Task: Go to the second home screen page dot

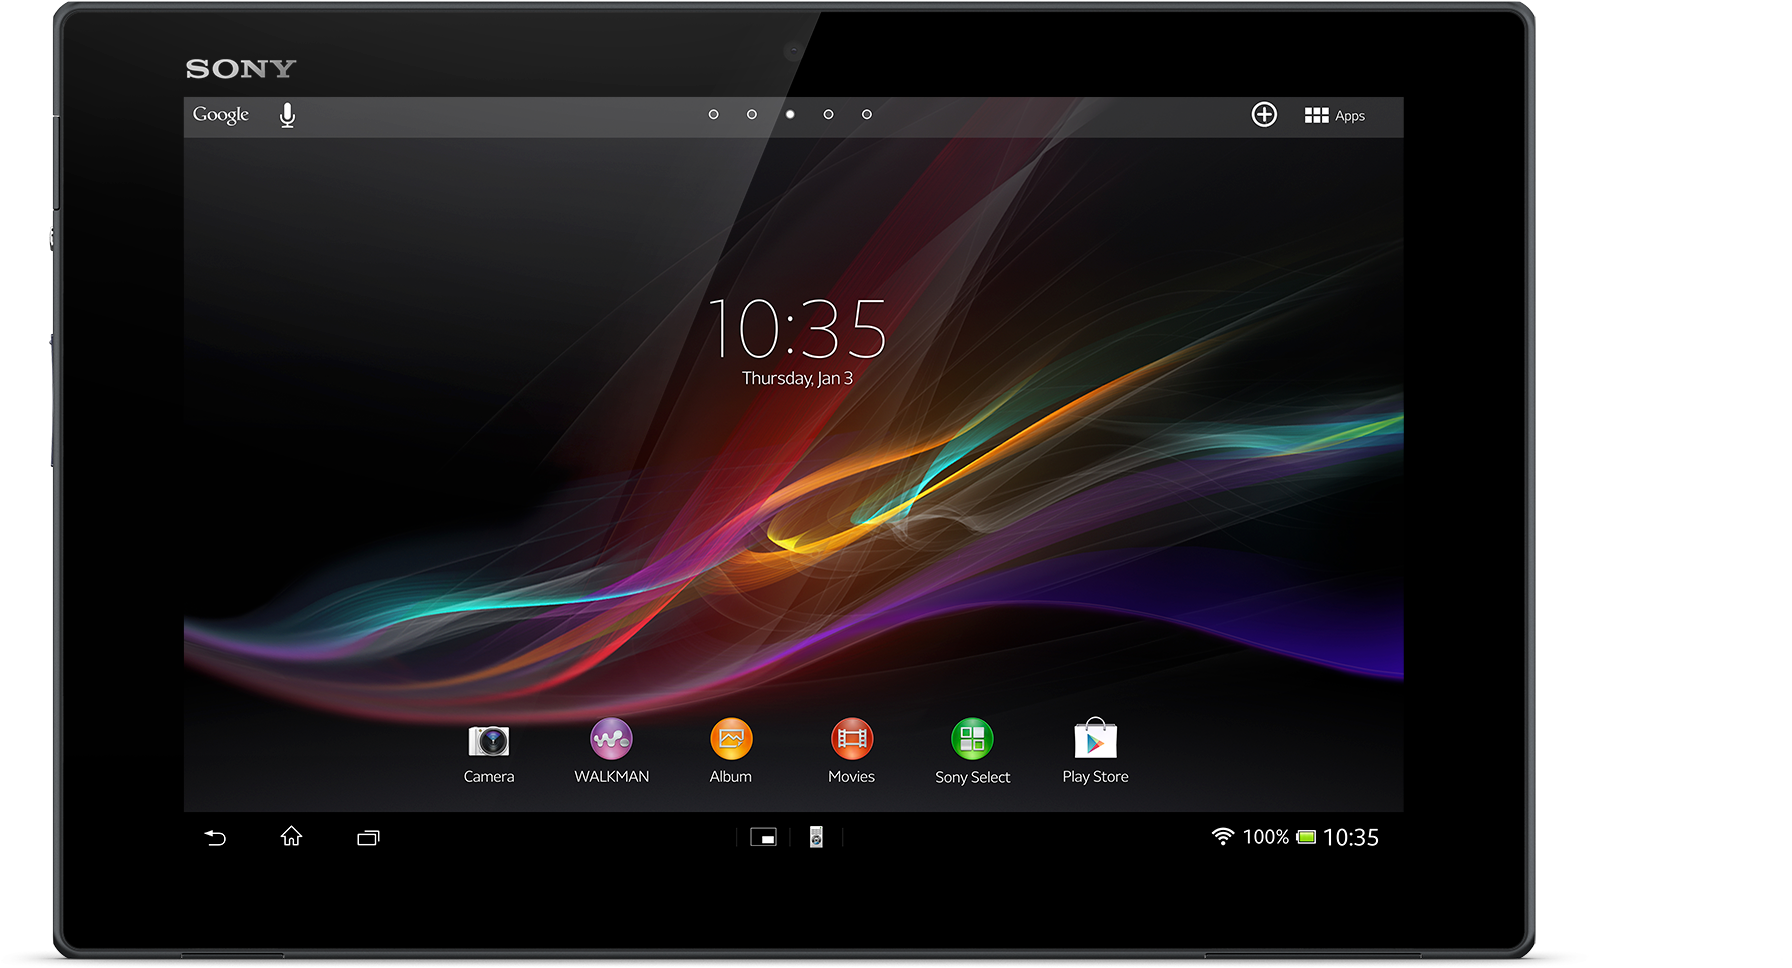Action: (x=752, y=115)
